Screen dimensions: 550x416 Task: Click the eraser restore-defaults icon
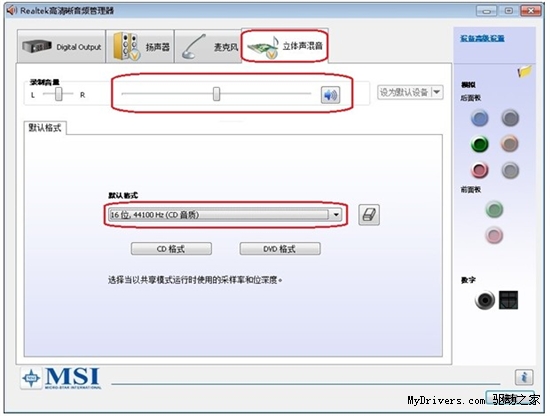pyautogui.click(x=369, y=215)
